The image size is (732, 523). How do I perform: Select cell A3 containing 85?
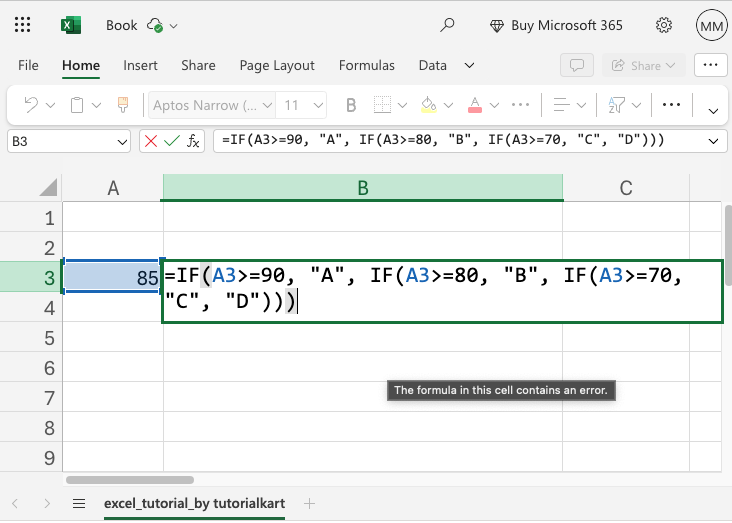click(x=112, y=278)
